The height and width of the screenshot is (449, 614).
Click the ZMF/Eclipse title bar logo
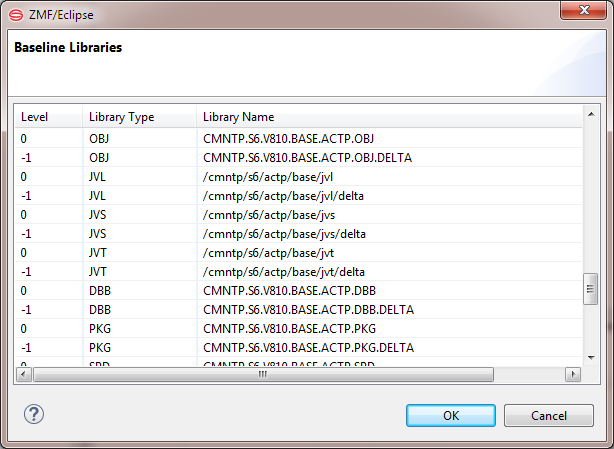click(16, 15)
